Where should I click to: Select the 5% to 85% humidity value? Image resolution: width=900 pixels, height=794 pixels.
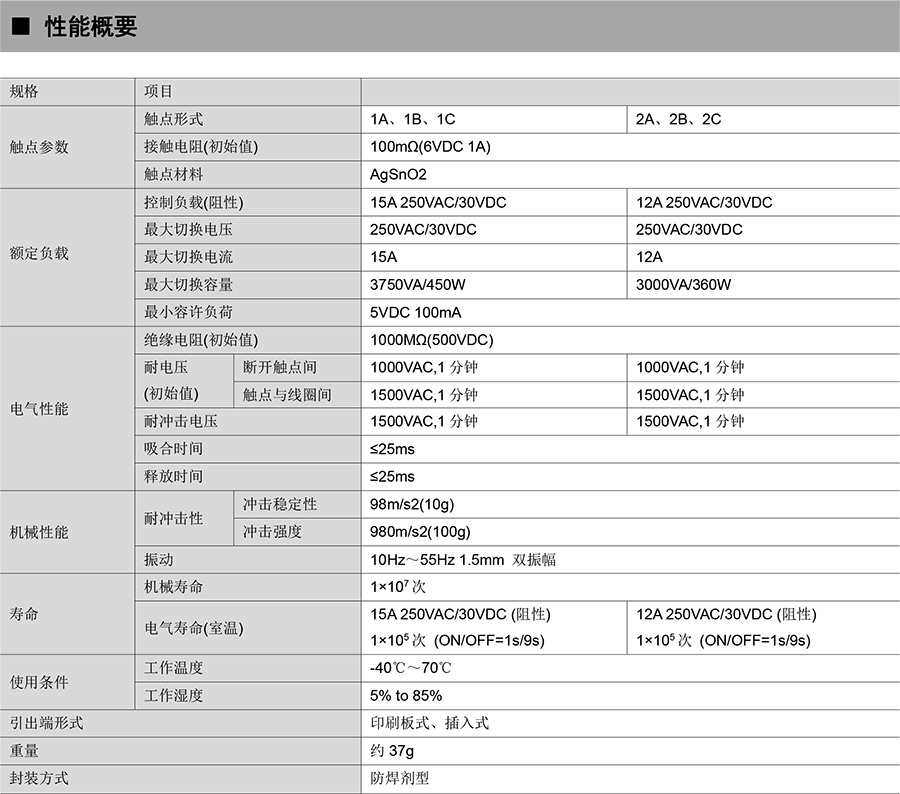[406, 695]
